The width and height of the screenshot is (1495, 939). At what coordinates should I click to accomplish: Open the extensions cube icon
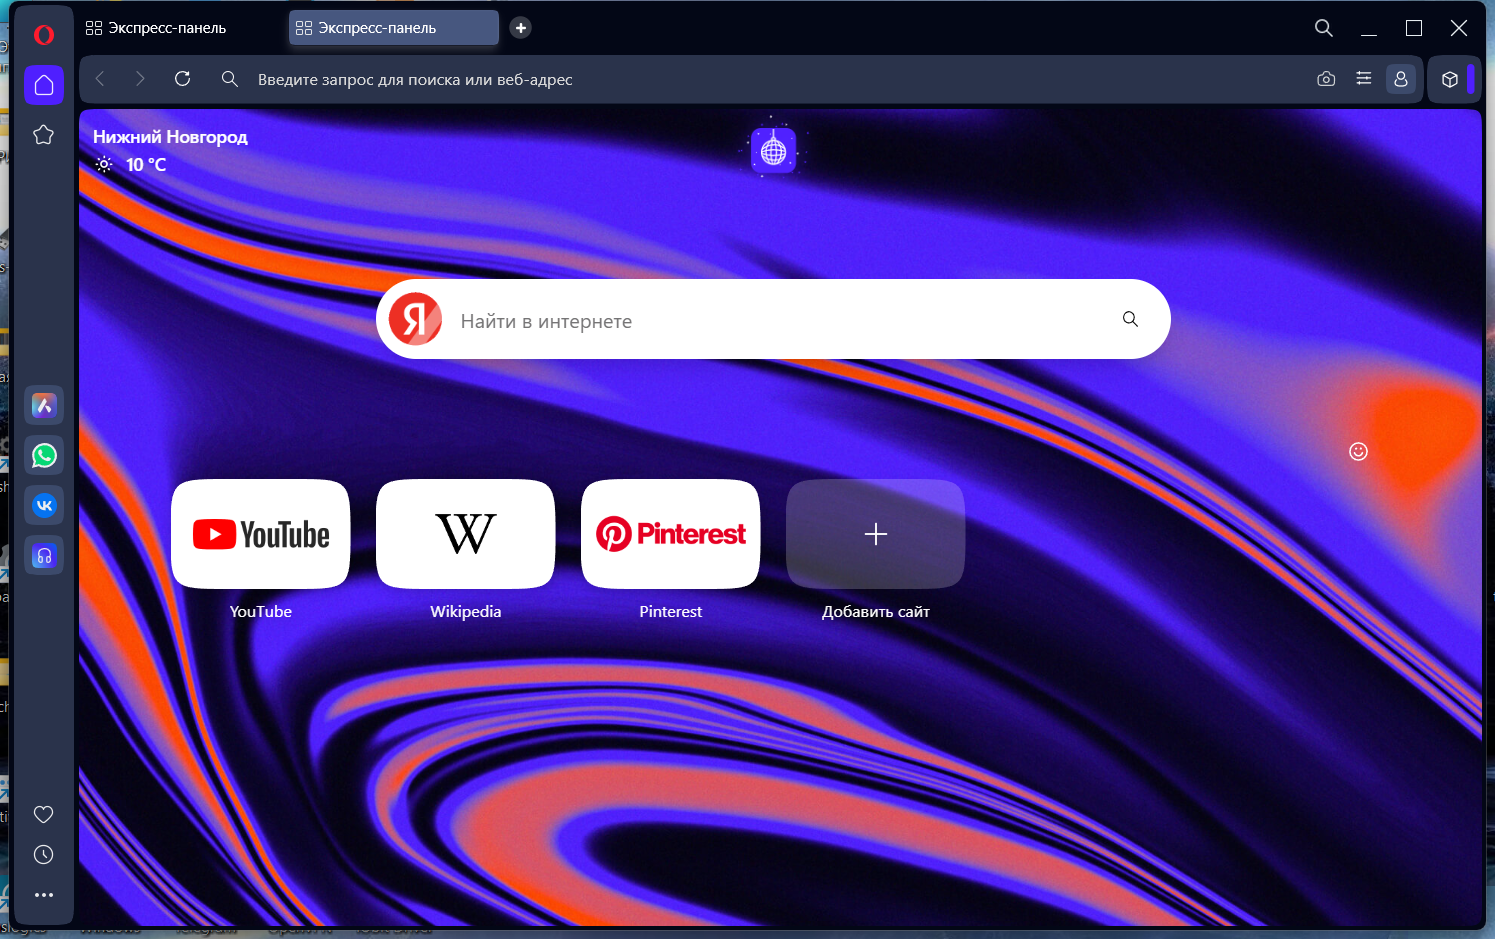coord(1449,79)
